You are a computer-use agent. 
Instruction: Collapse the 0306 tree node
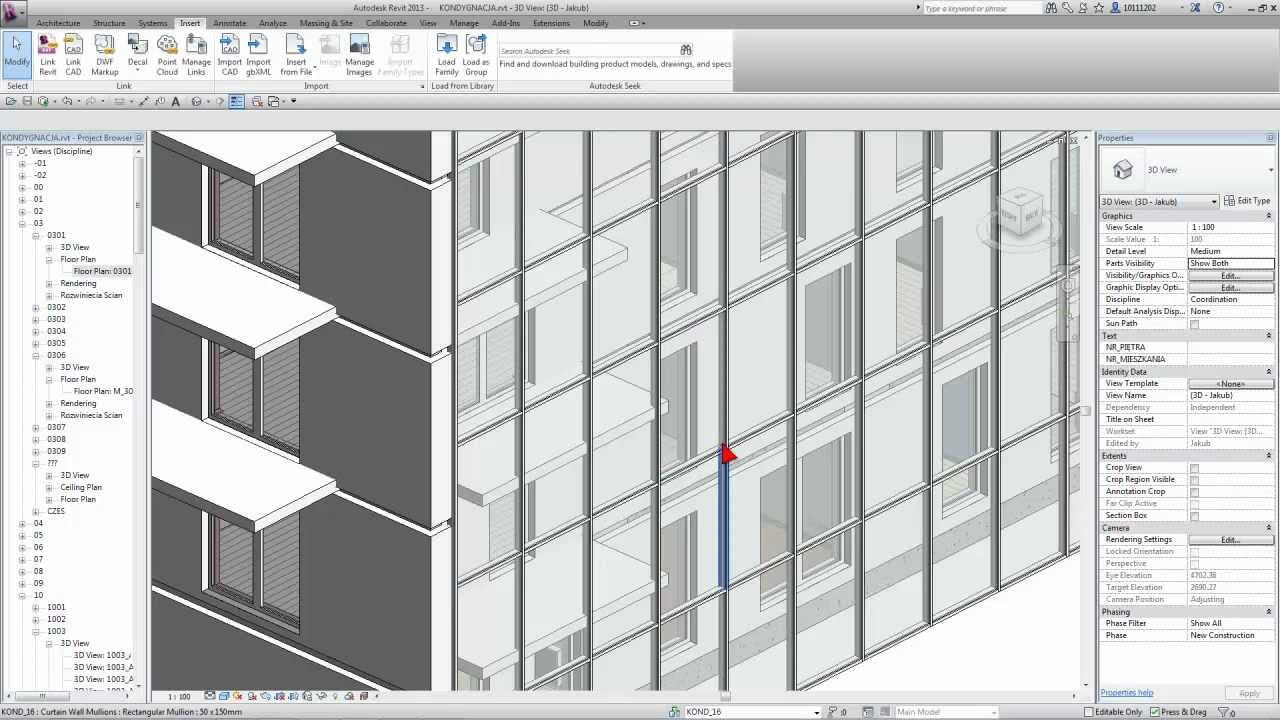36,356
